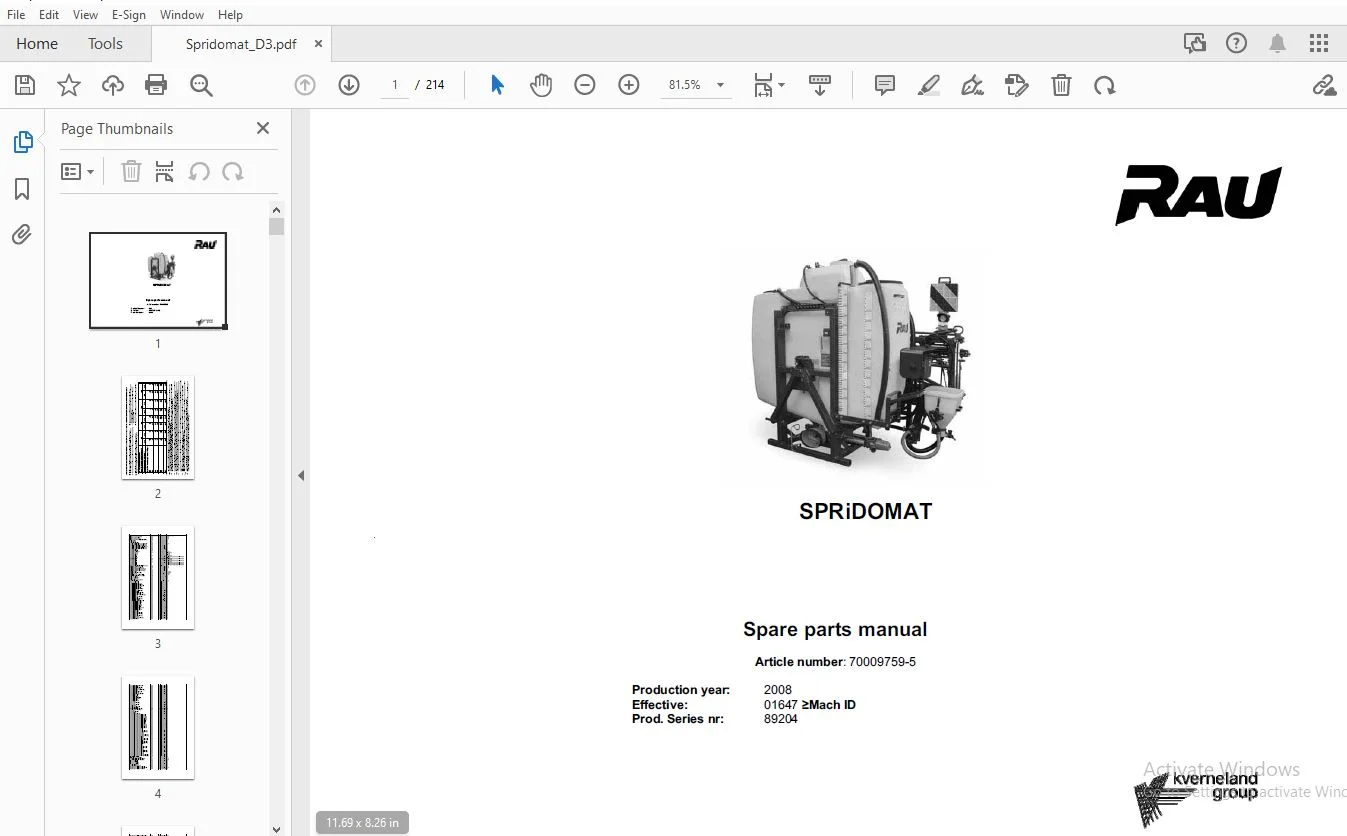Click the Page Thumbnails panel title
This screenshot has height=836, width=1347.
click(117, 128)
